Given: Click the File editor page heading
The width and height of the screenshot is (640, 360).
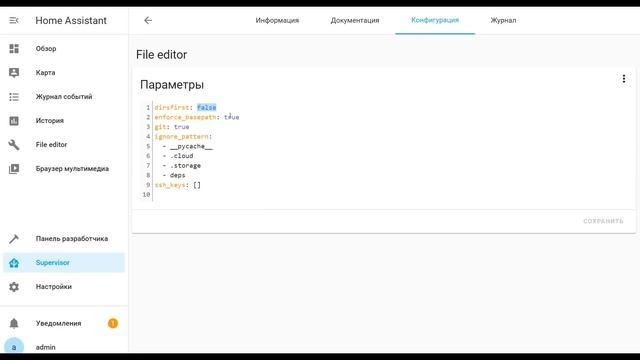Looking at the screenshot, I should point(162,55).
